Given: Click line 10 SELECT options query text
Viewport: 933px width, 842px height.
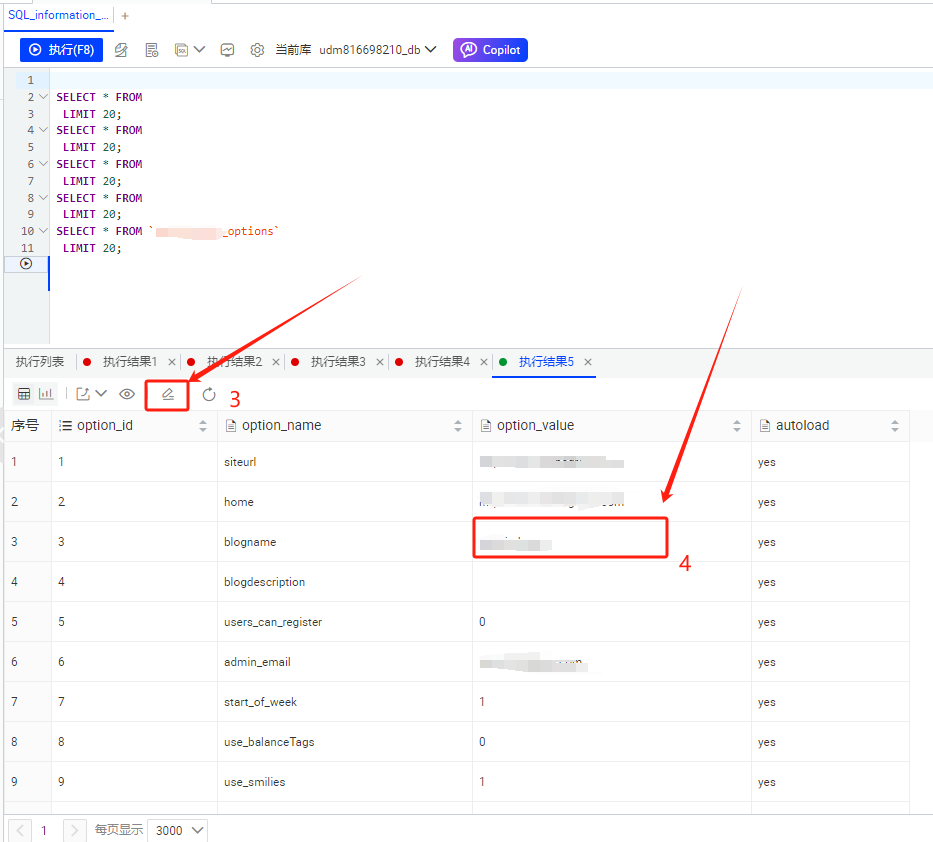Looking at the screenshot, I should click(167, 231).
